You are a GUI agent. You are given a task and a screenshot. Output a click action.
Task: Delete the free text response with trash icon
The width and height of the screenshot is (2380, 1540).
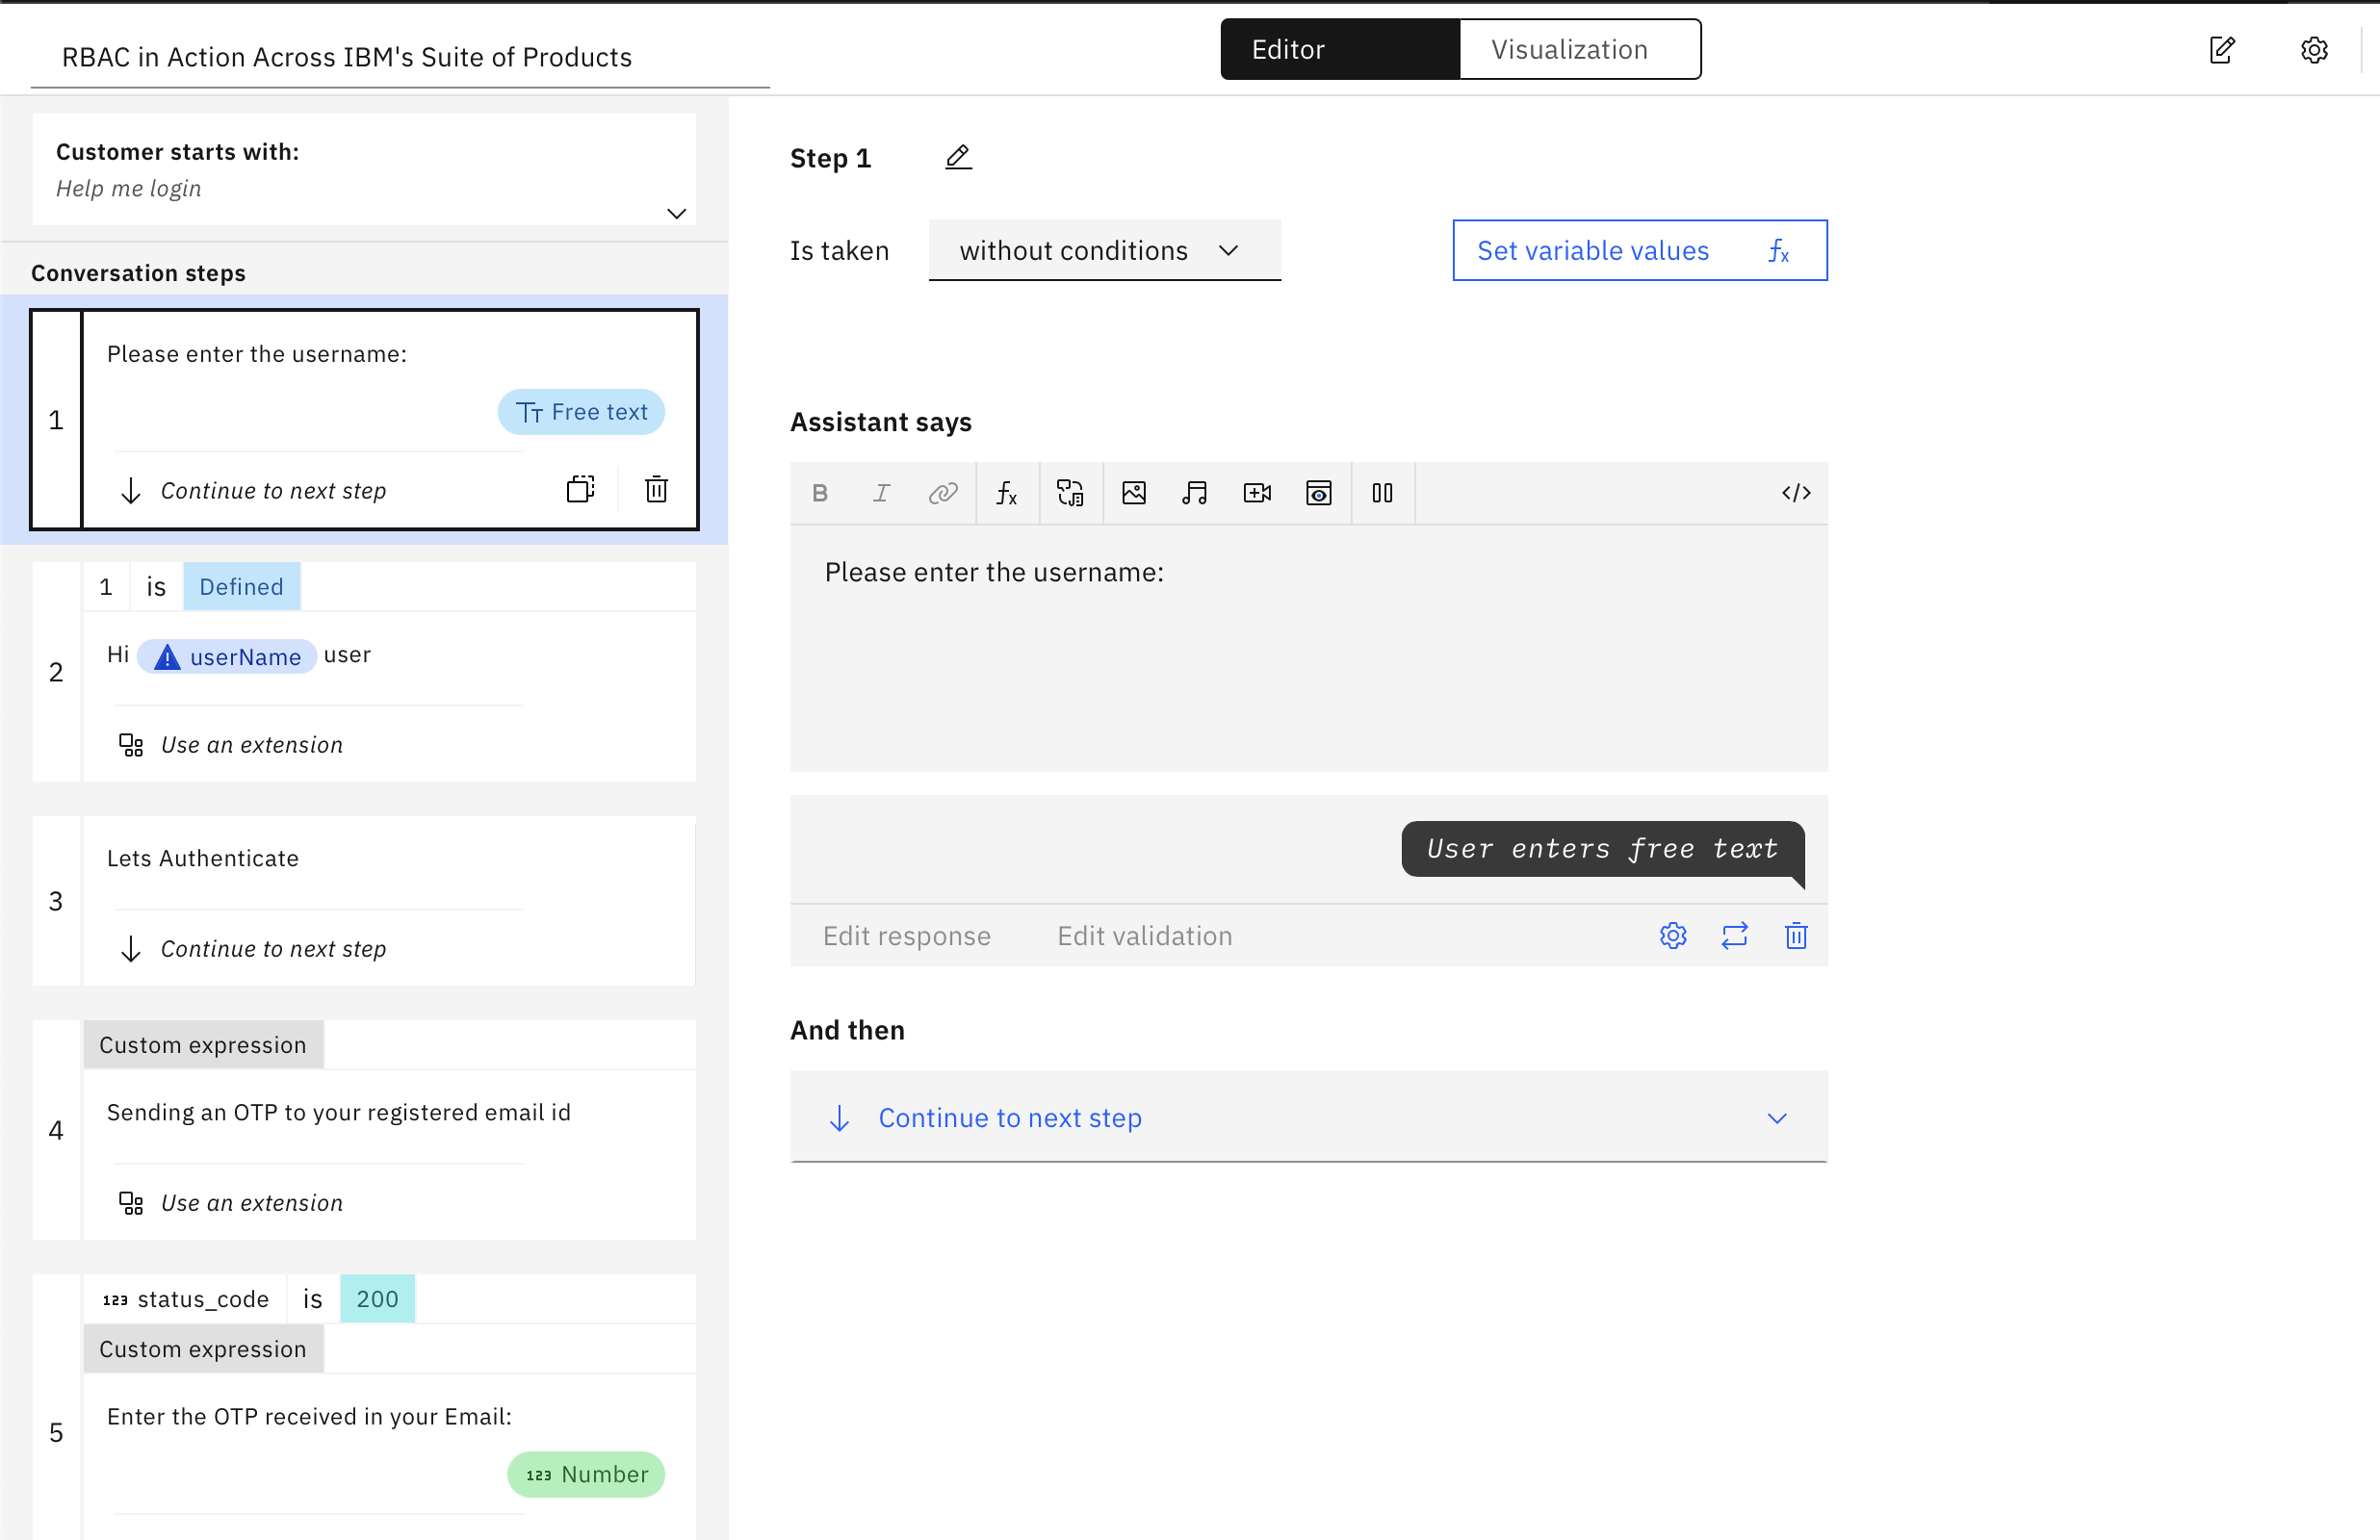point(1796,935)
